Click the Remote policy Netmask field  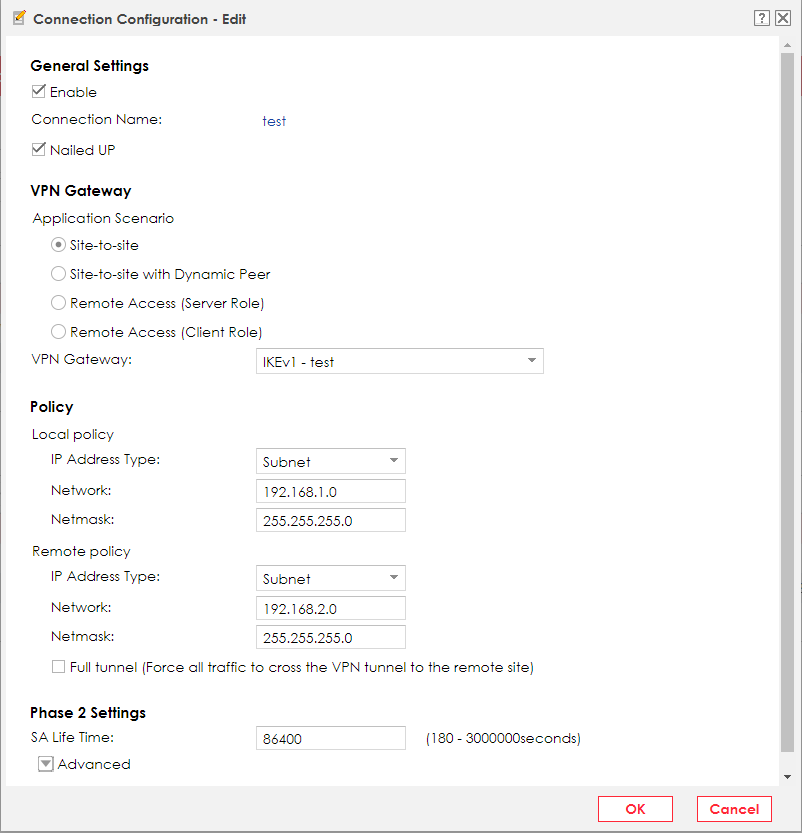(330, 638)
